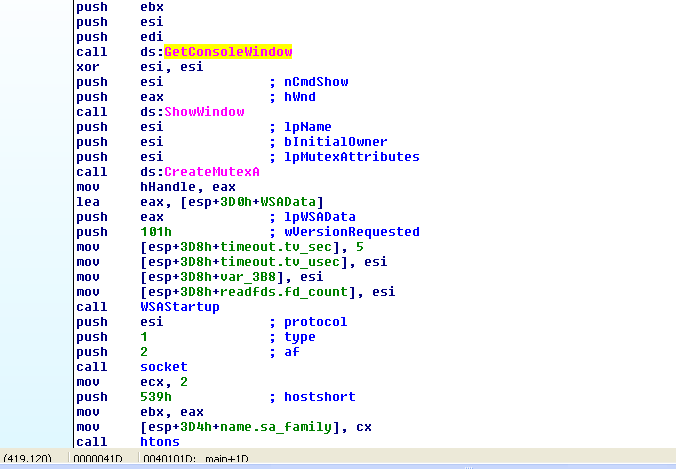Viewport: 676px width, 469px height.
Task: Click the hHandle variable operand
Action: pos(168,187)
